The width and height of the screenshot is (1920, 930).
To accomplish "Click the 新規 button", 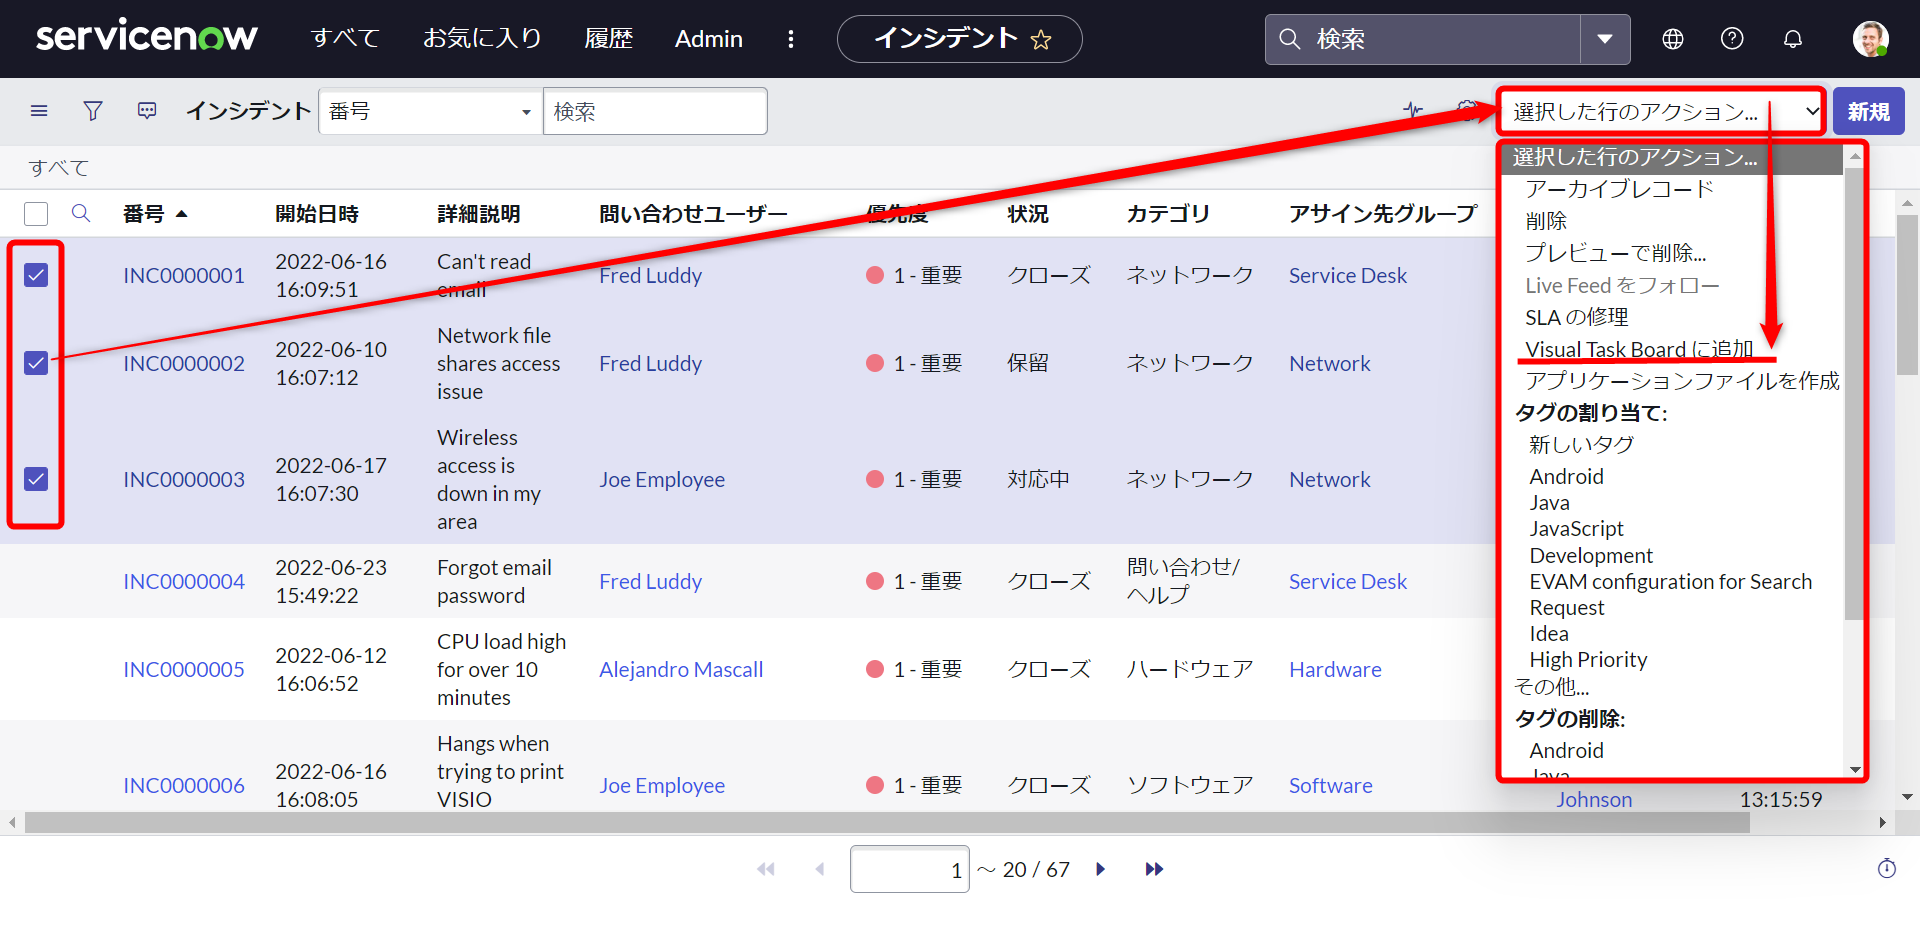I will pyautogui.click(x=1868, y=111).
